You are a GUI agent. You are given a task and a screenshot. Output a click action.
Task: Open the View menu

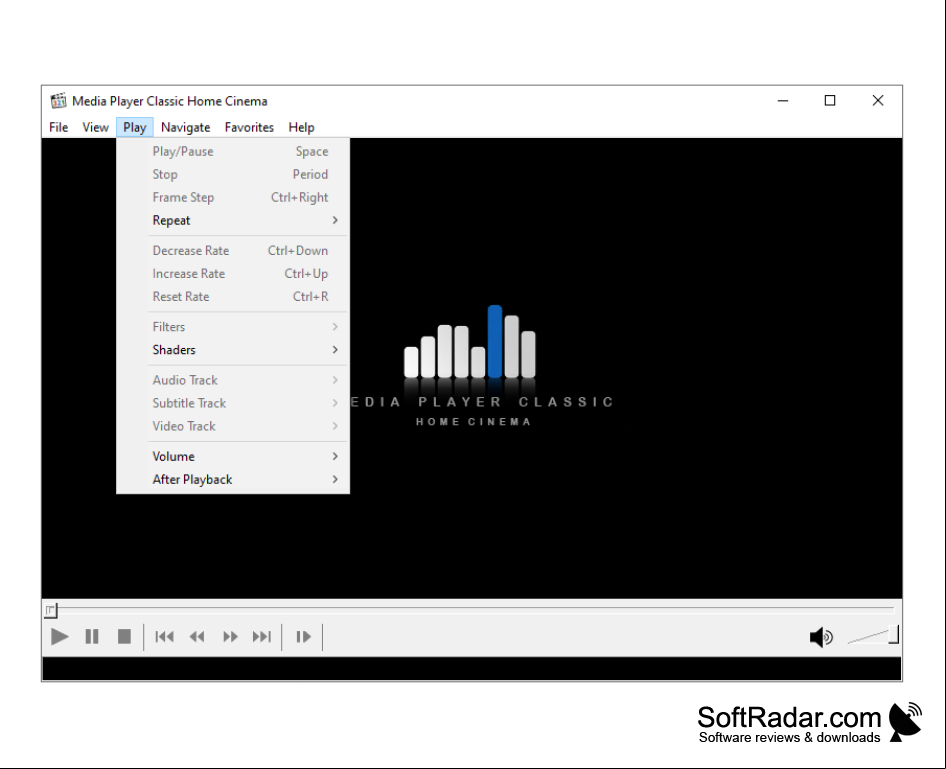click(95, 127)
